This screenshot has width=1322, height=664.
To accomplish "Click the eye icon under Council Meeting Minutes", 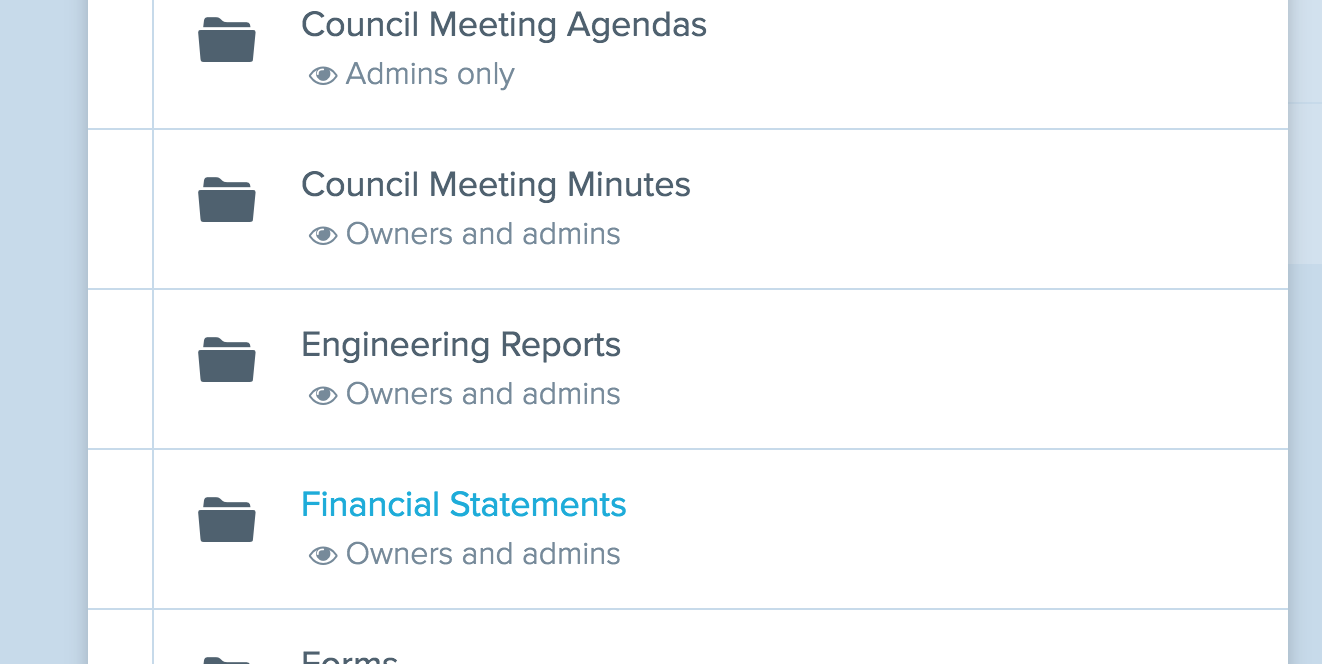I will 323,235.
